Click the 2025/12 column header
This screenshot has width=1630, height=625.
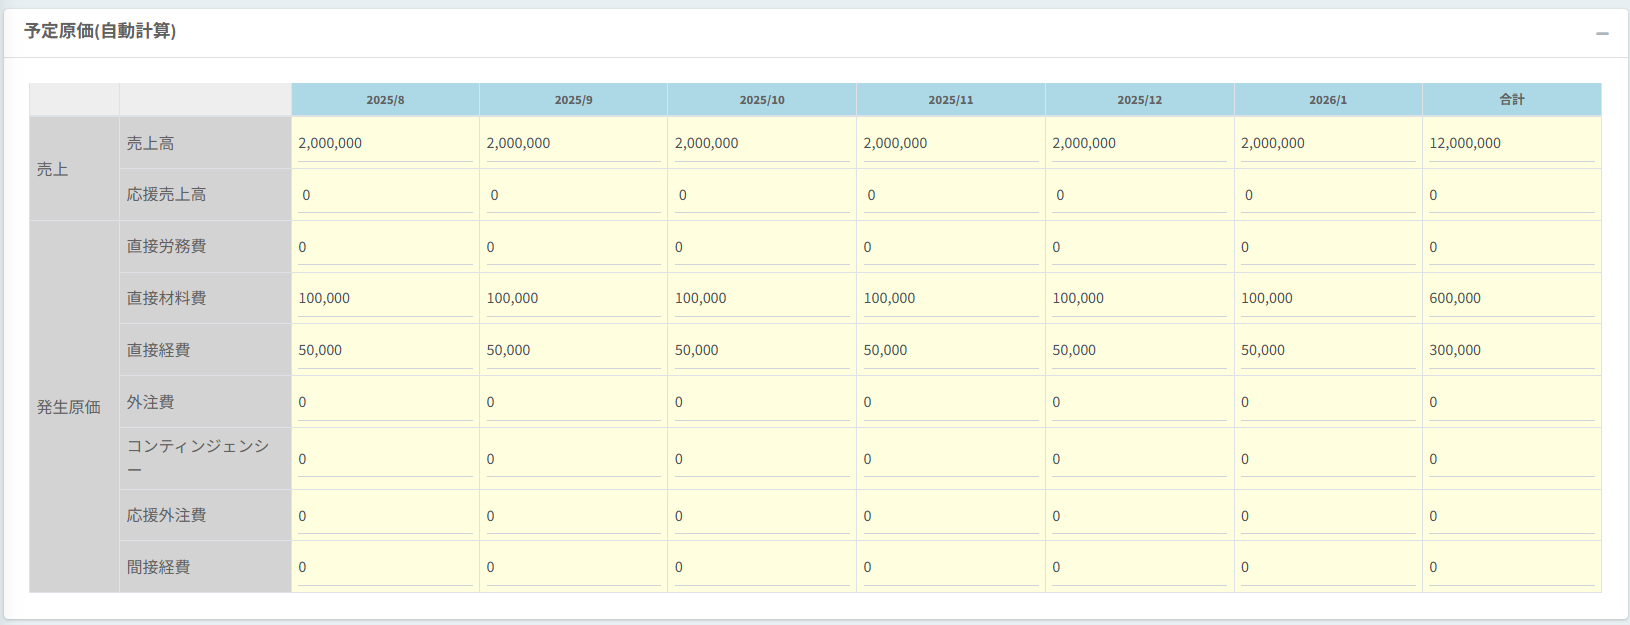1139,100
